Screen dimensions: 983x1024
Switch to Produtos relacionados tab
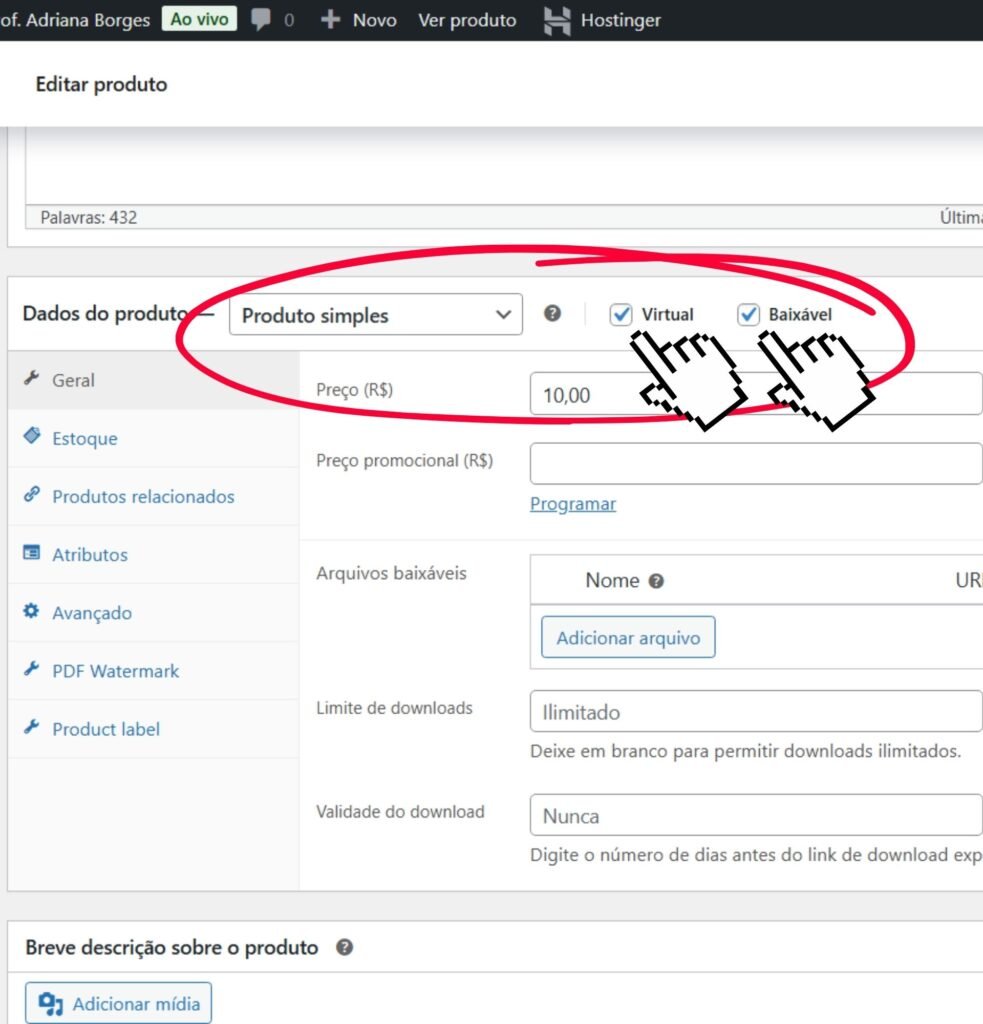pos(143,496)
